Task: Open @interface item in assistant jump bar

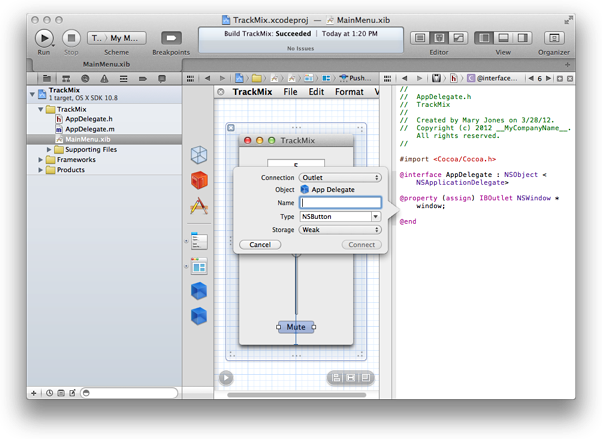Action: tap(492, 78)
